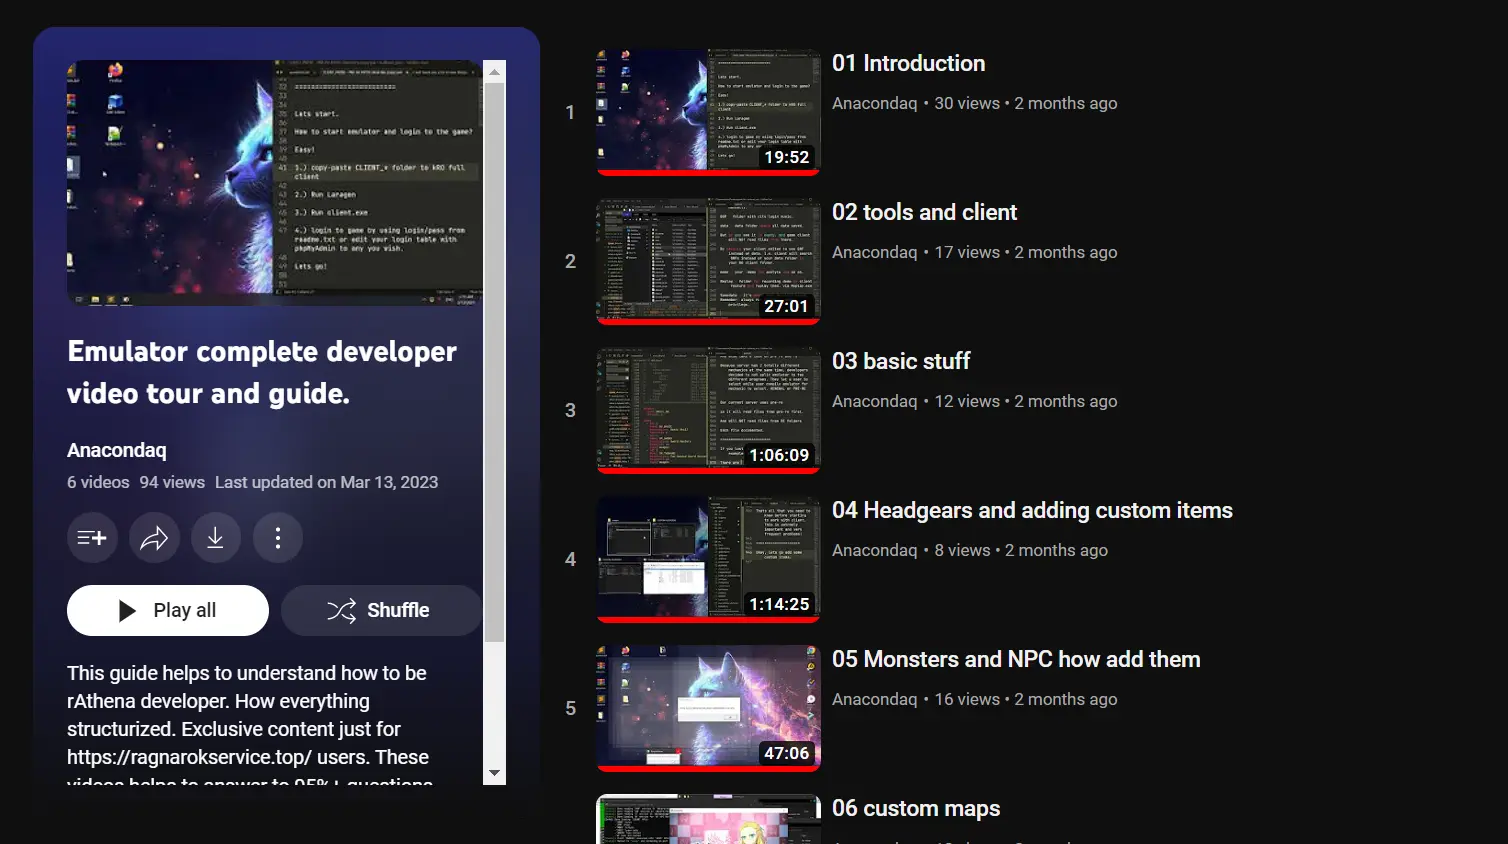Click the title '02 tools and client'

coord(925,212)
